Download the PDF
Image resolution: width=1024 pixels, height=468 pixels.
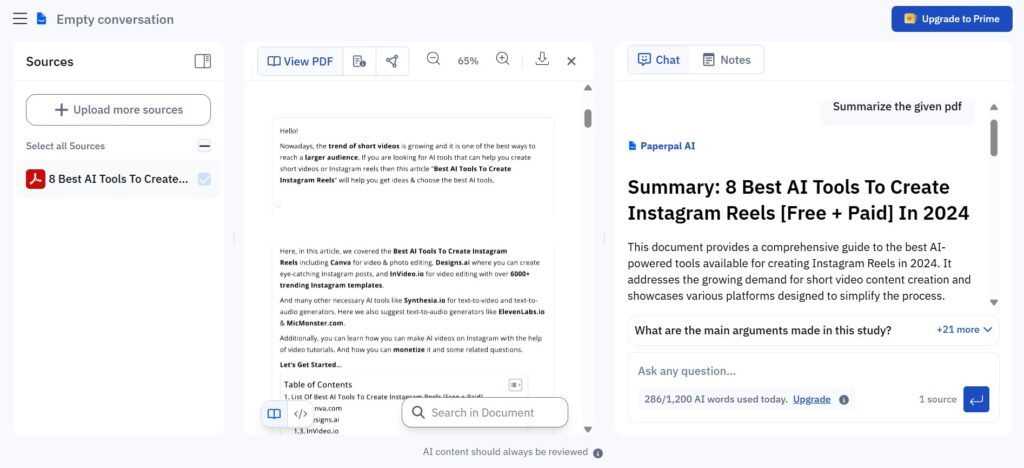point(541,59)
